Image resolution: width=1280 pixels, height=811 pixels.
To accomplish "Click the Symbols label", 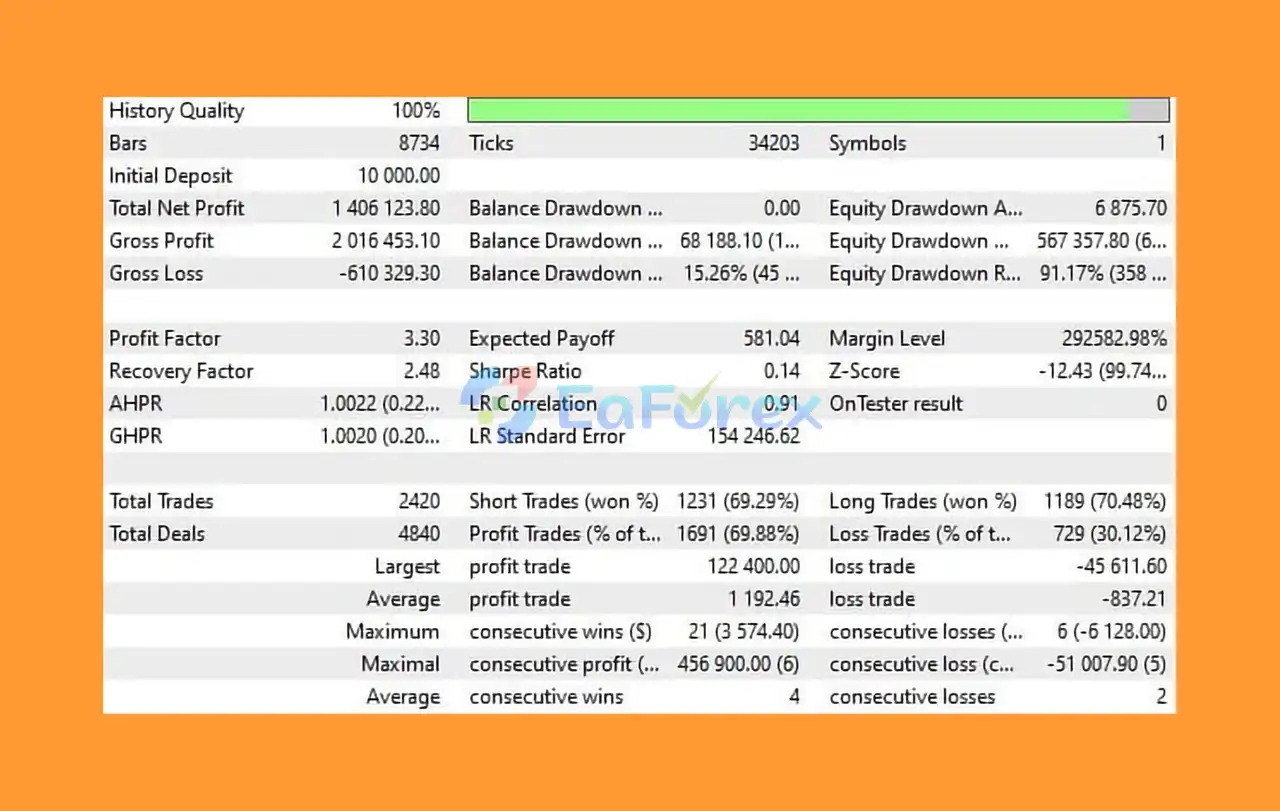I will 867,143.
